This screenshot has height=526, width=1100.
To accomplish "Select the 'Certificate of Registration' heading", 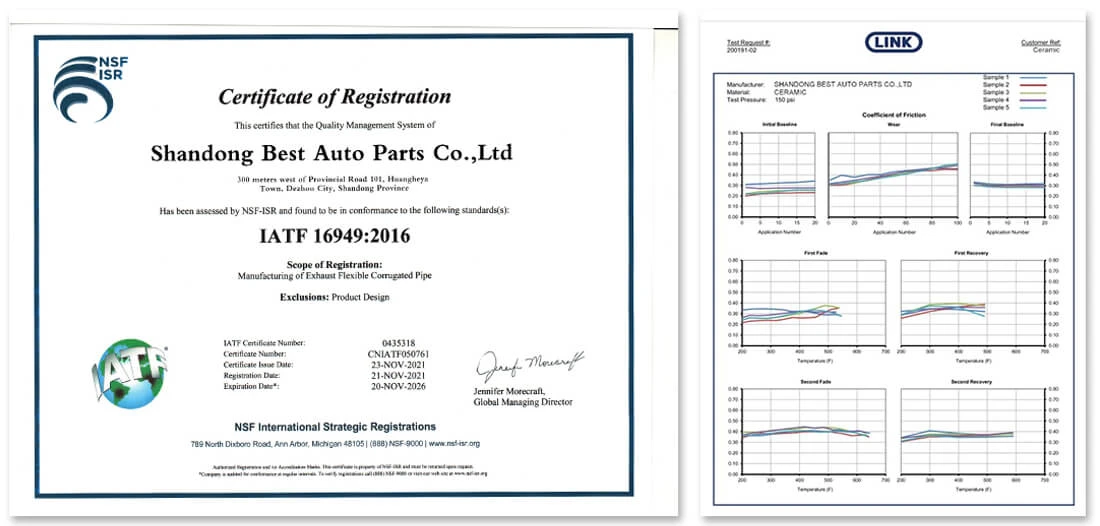I will click(x=335, y=97).
